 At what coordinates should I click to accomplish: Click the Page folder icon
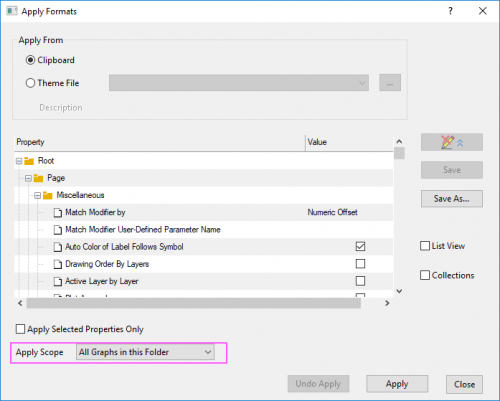(x=39, y=178)
